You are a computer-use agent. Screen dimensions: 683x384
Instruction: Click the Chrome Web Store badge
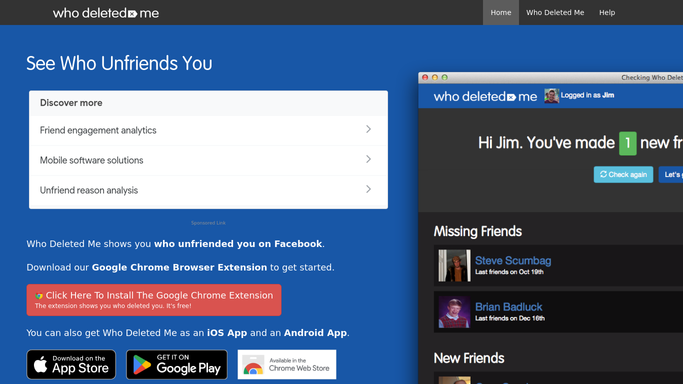click(x=287, y=364)
